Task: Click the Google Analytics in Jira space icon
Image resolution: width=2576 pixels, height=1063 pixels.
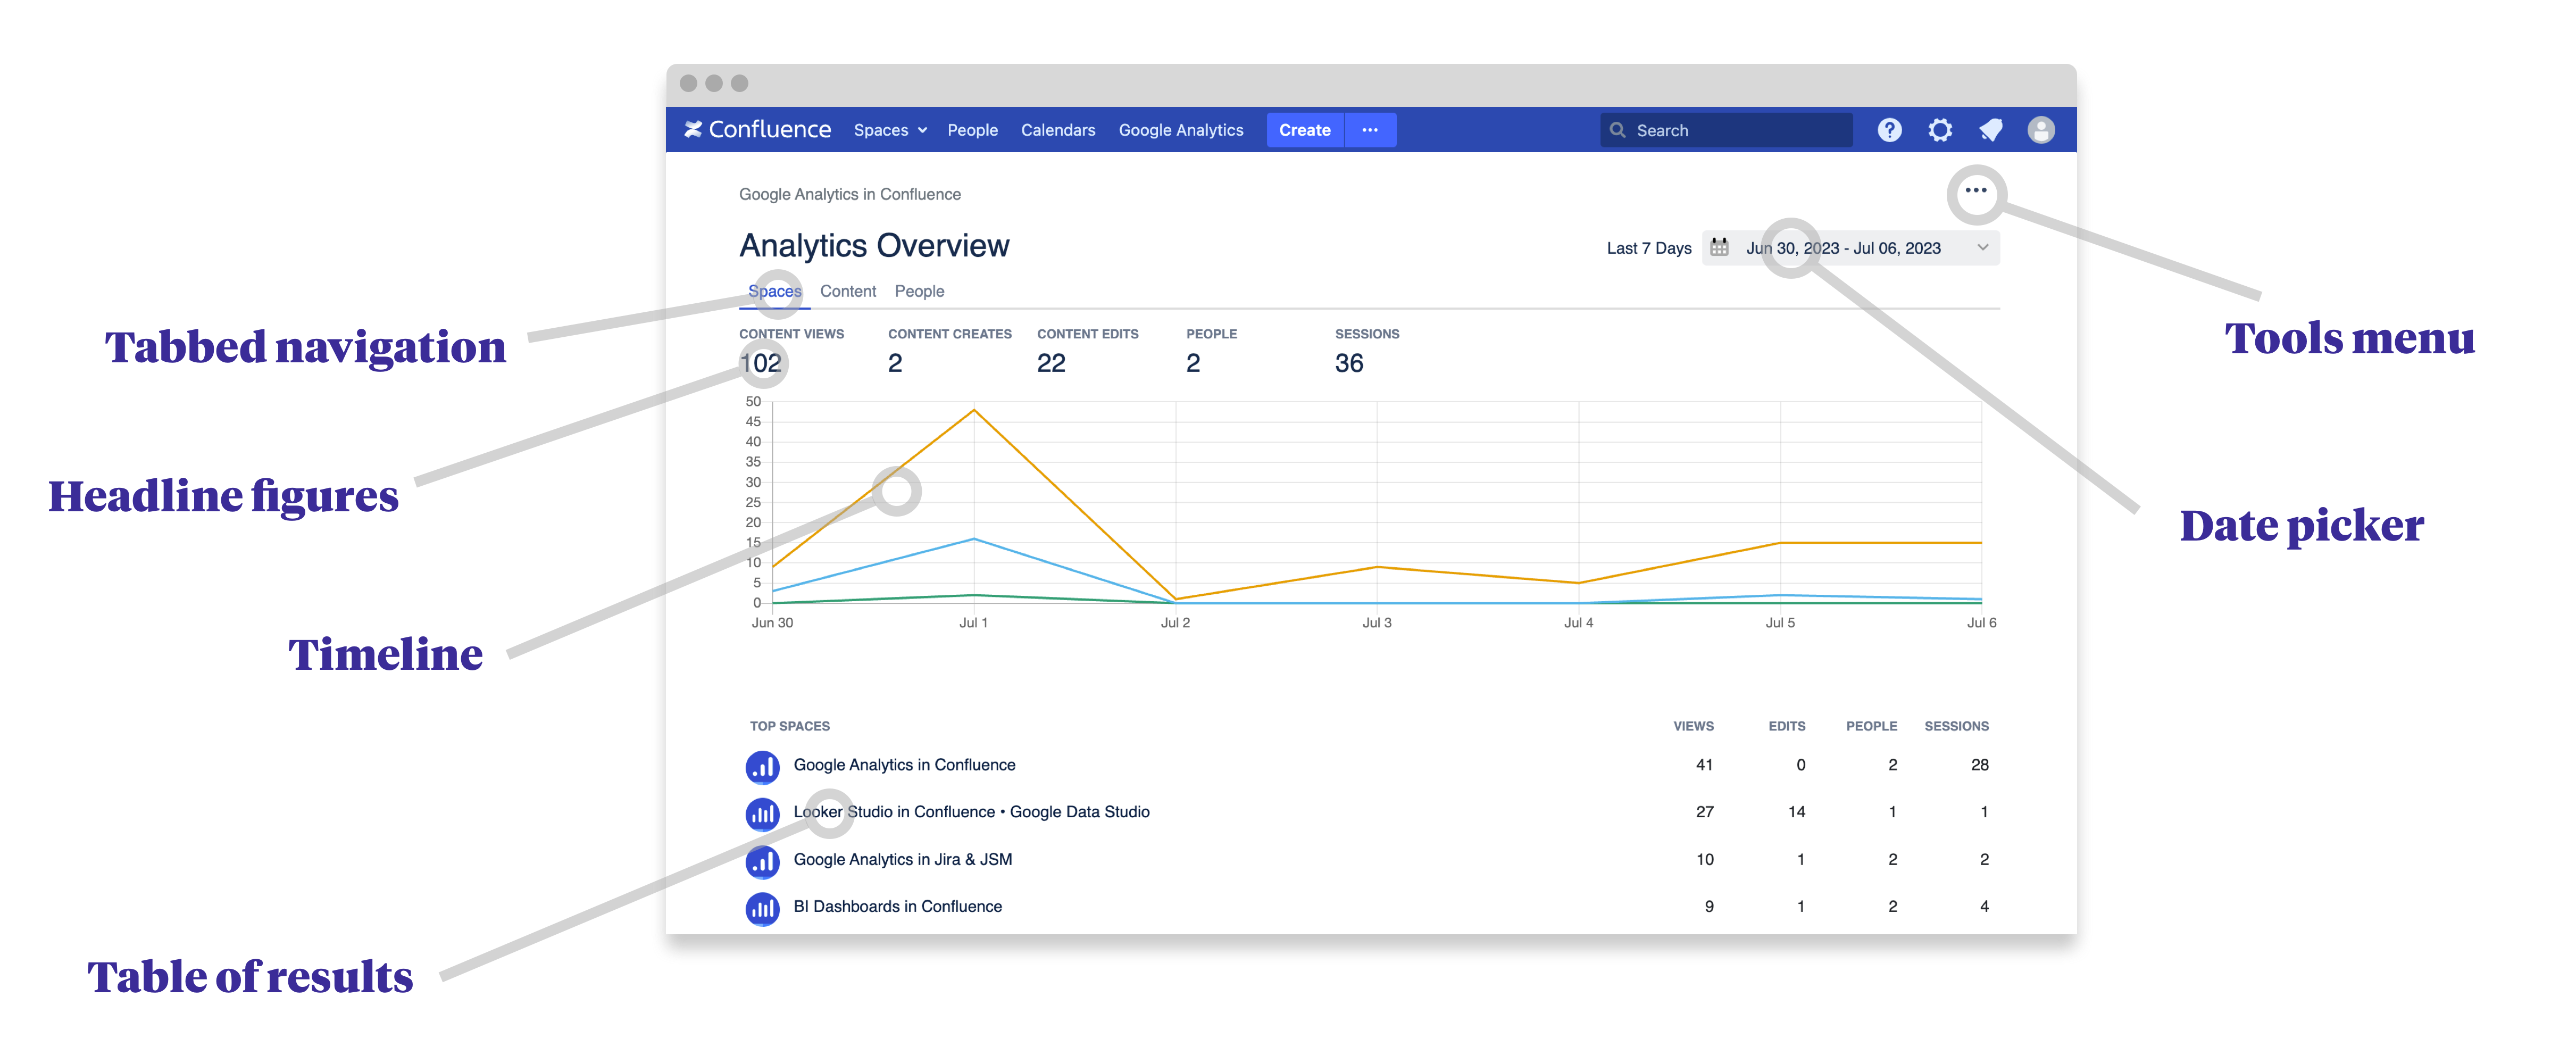Action: [x=762, y=861]
